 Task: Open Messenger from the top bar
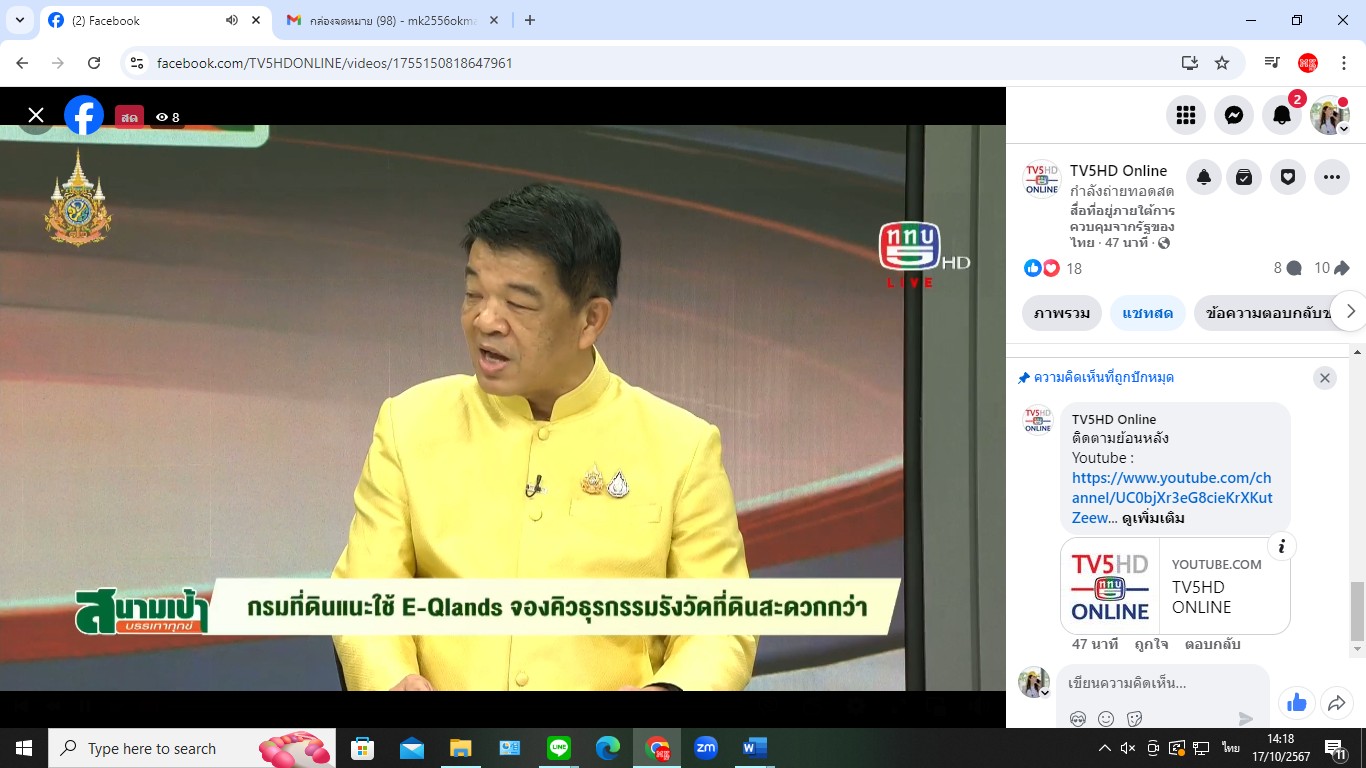(1234, 116)
